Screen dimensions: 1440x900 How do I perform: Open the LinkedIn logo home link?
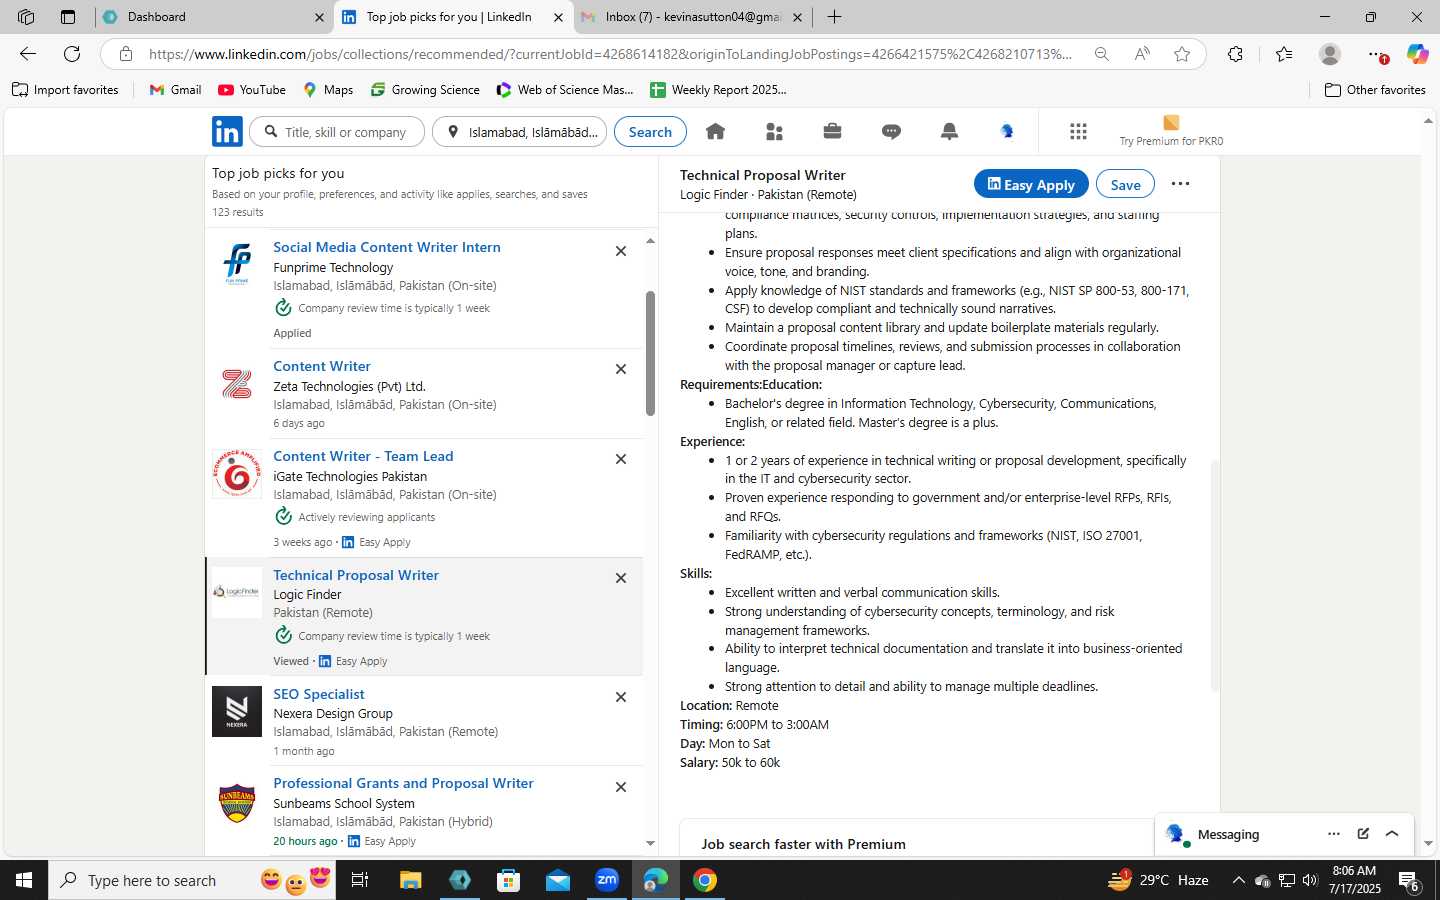(227, 132)
